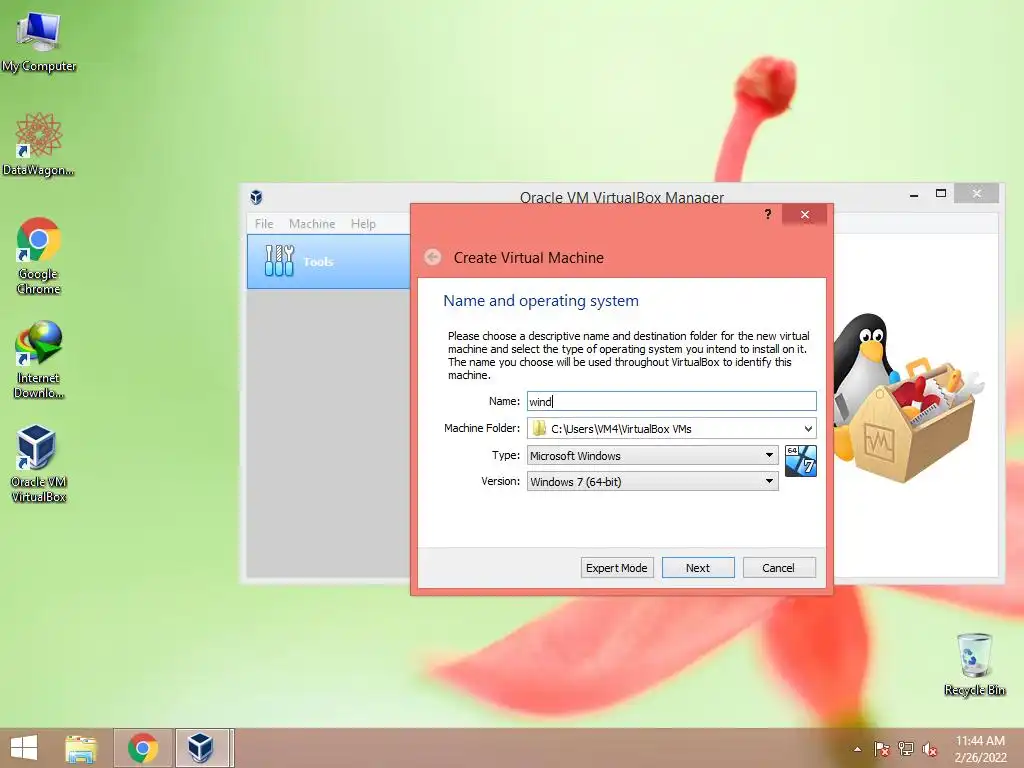The height and width of the screenshot is (768, 1024).
Task: Click the Next button
Action: [x=698, y=568]
